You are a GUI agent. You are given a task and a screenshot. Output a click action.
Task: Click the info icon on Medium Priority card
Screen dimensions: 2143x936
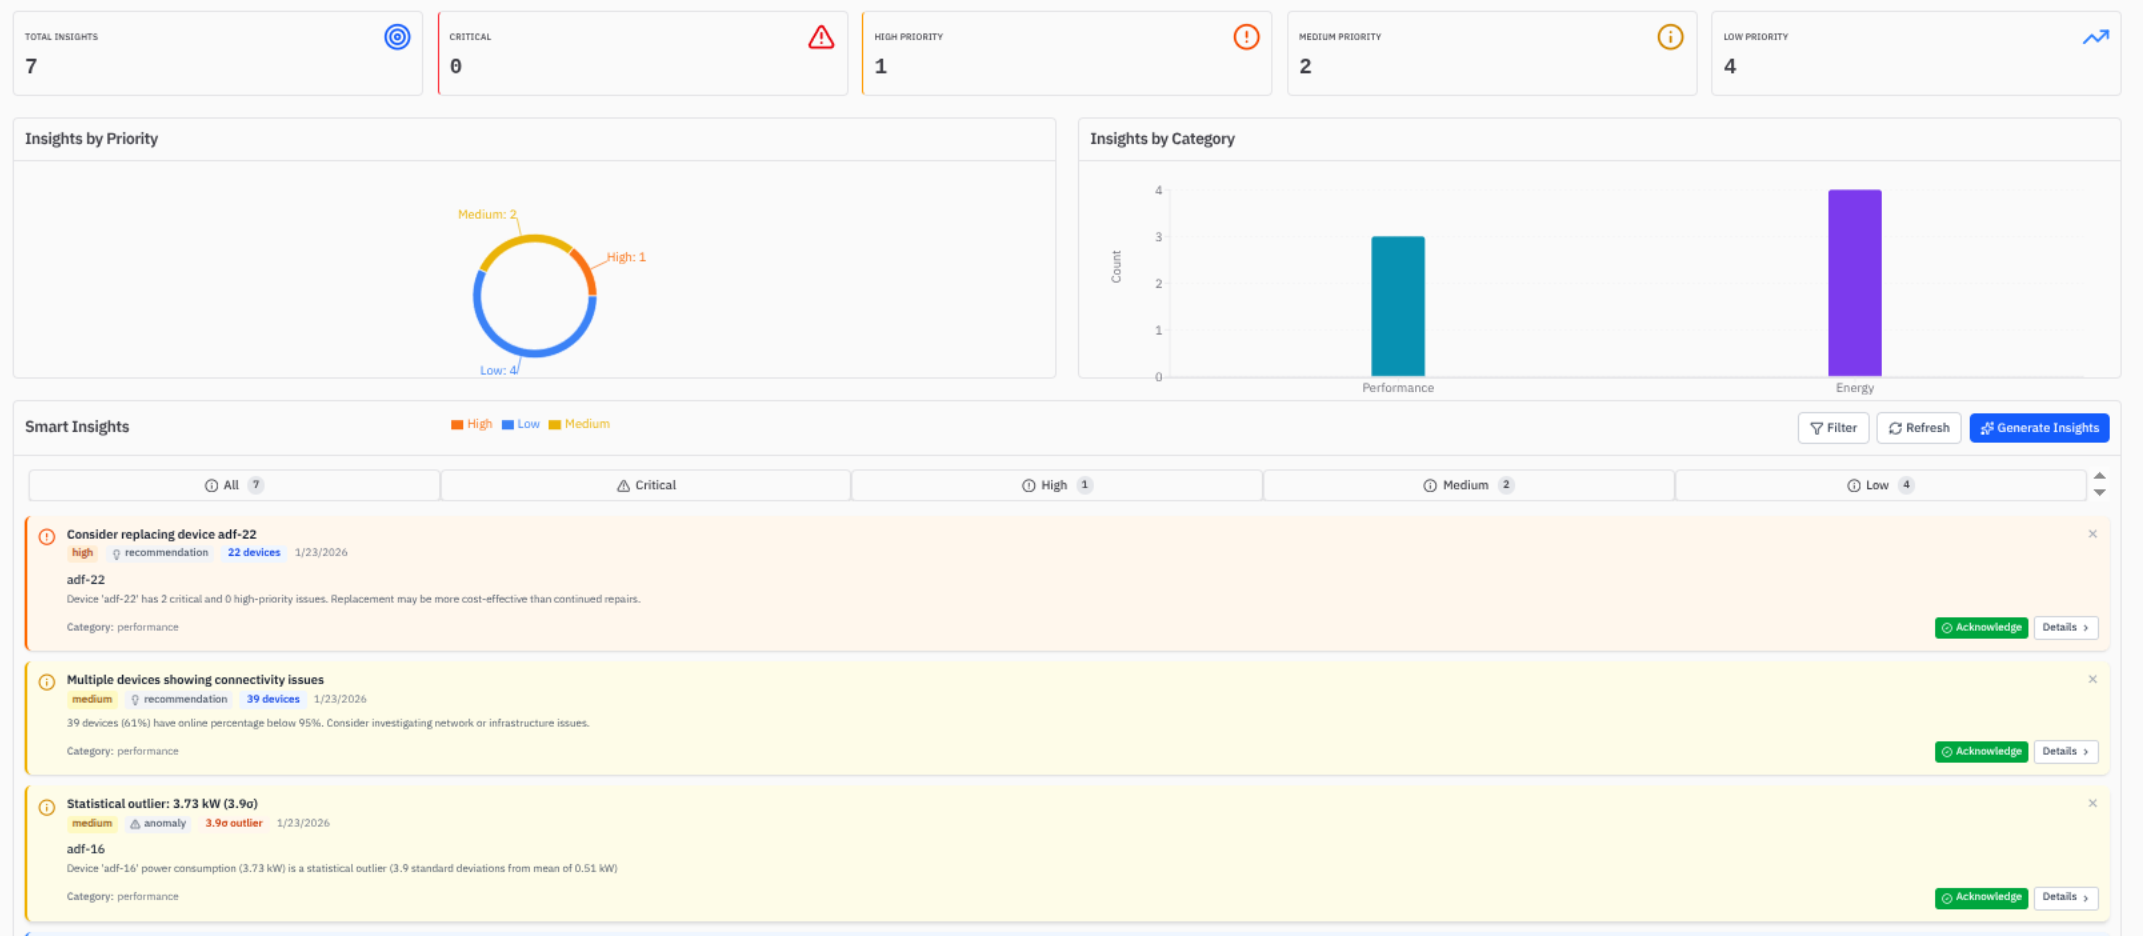click(x=1670, y=36)
